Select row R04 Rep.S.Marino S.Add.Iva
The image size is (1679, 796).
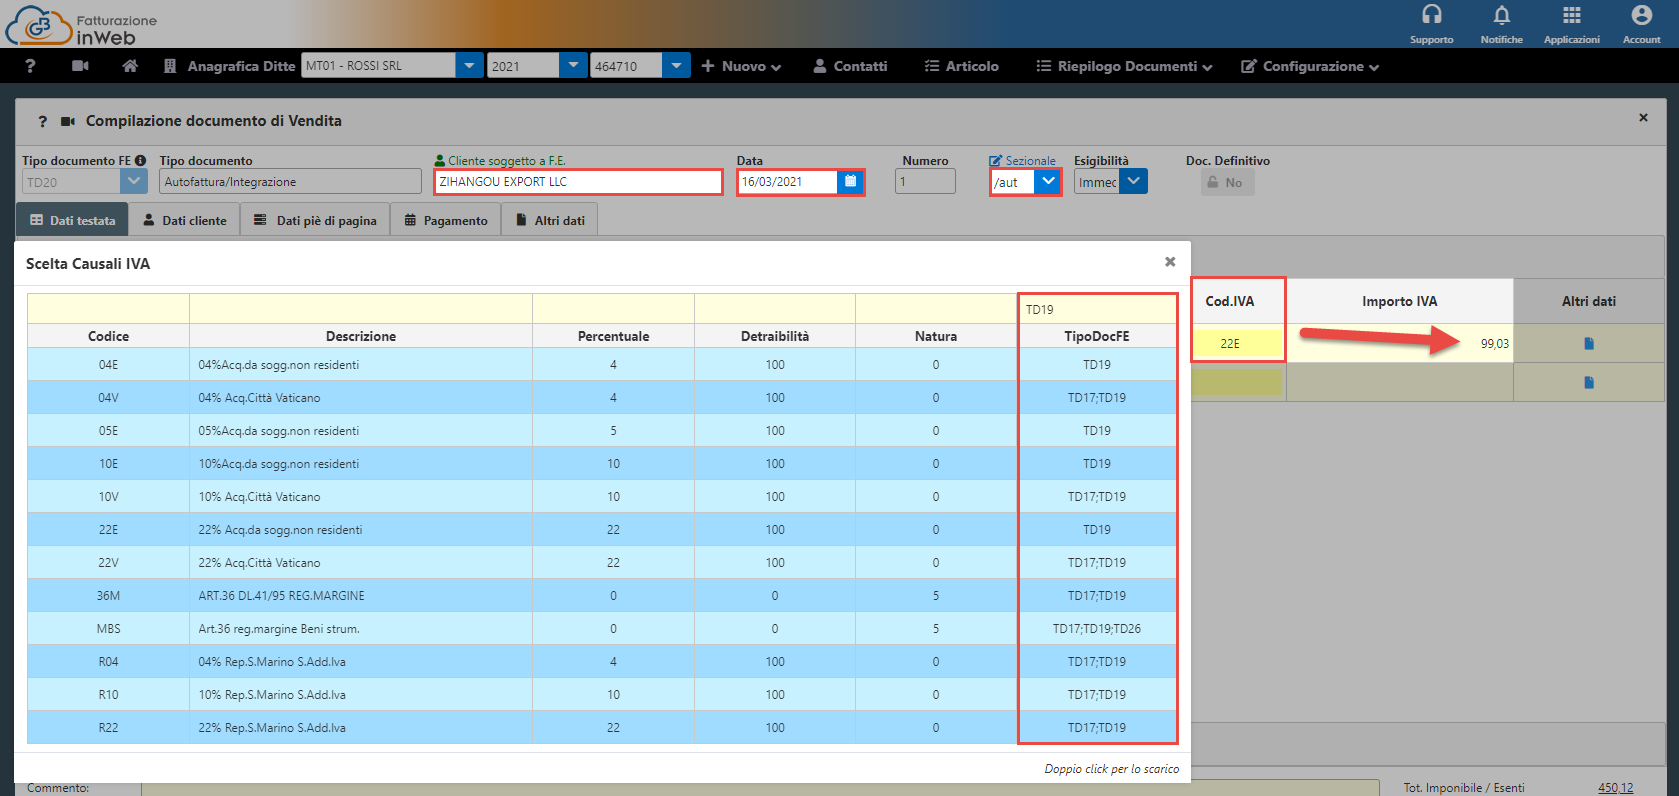click(x=602, y=662)
